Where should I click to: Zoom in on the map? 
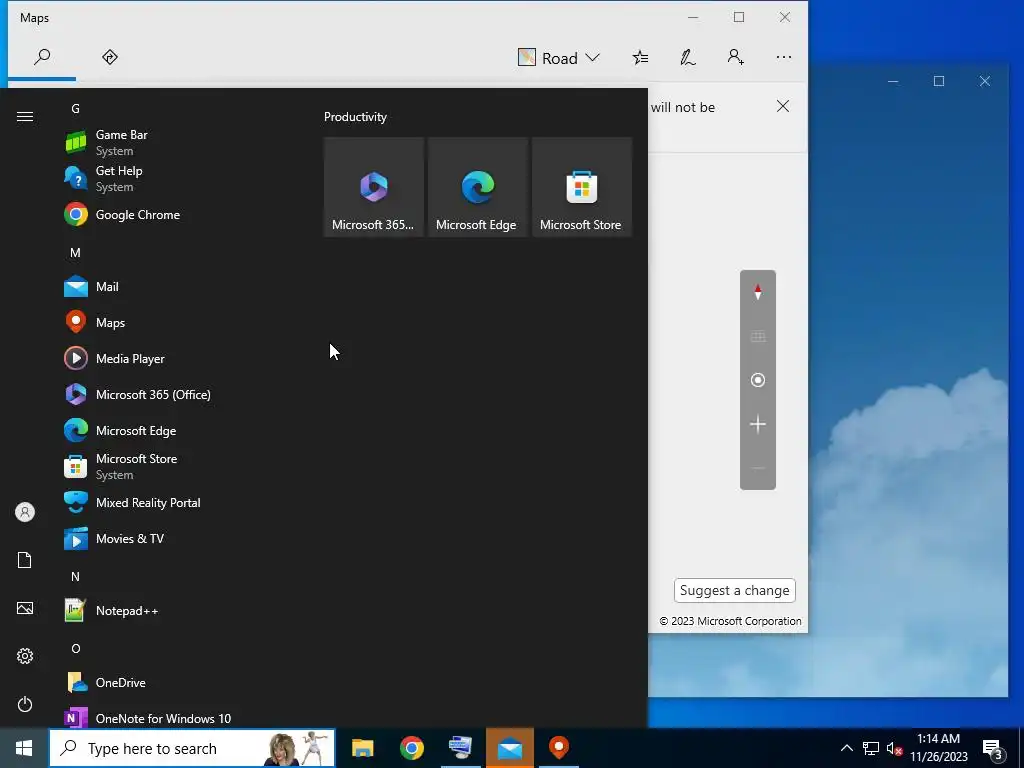[758, 424]
